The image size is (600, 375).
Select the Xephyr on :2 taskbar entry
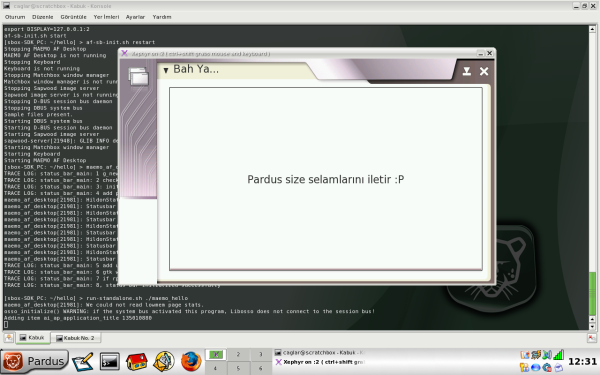point(320,362)
